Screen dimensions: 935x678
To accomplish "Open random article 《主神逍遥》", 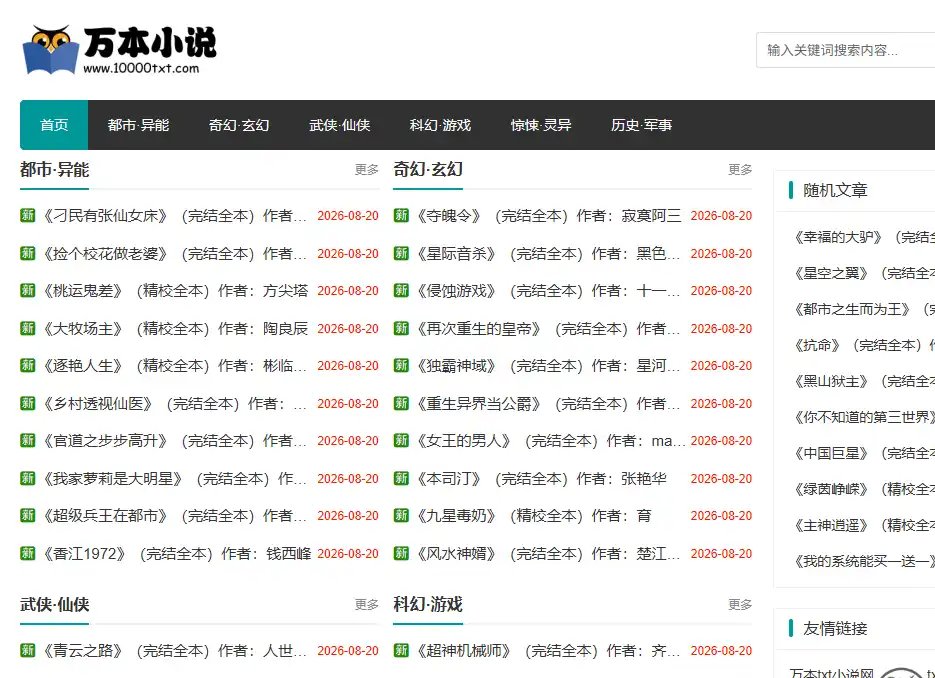I will pos(862,525).
